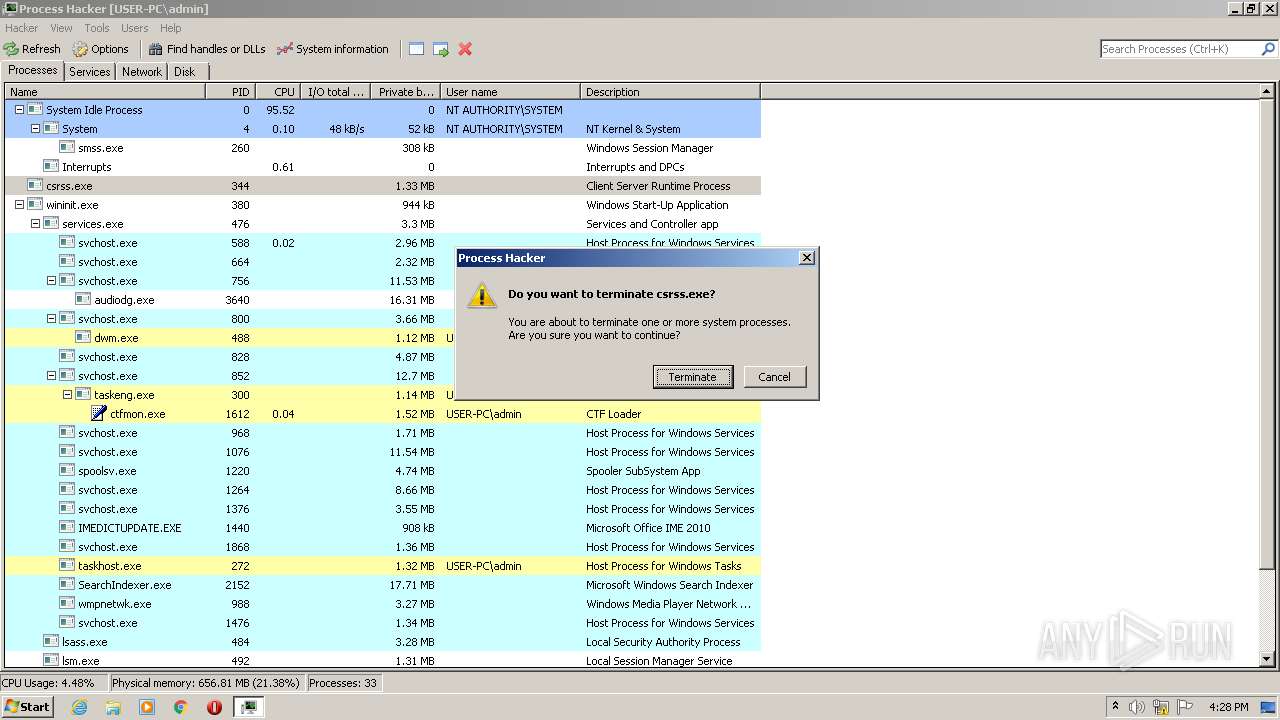The image size is (1280, 720).
Task: Collapse the System tree node
Action: [x=35, y=129]
